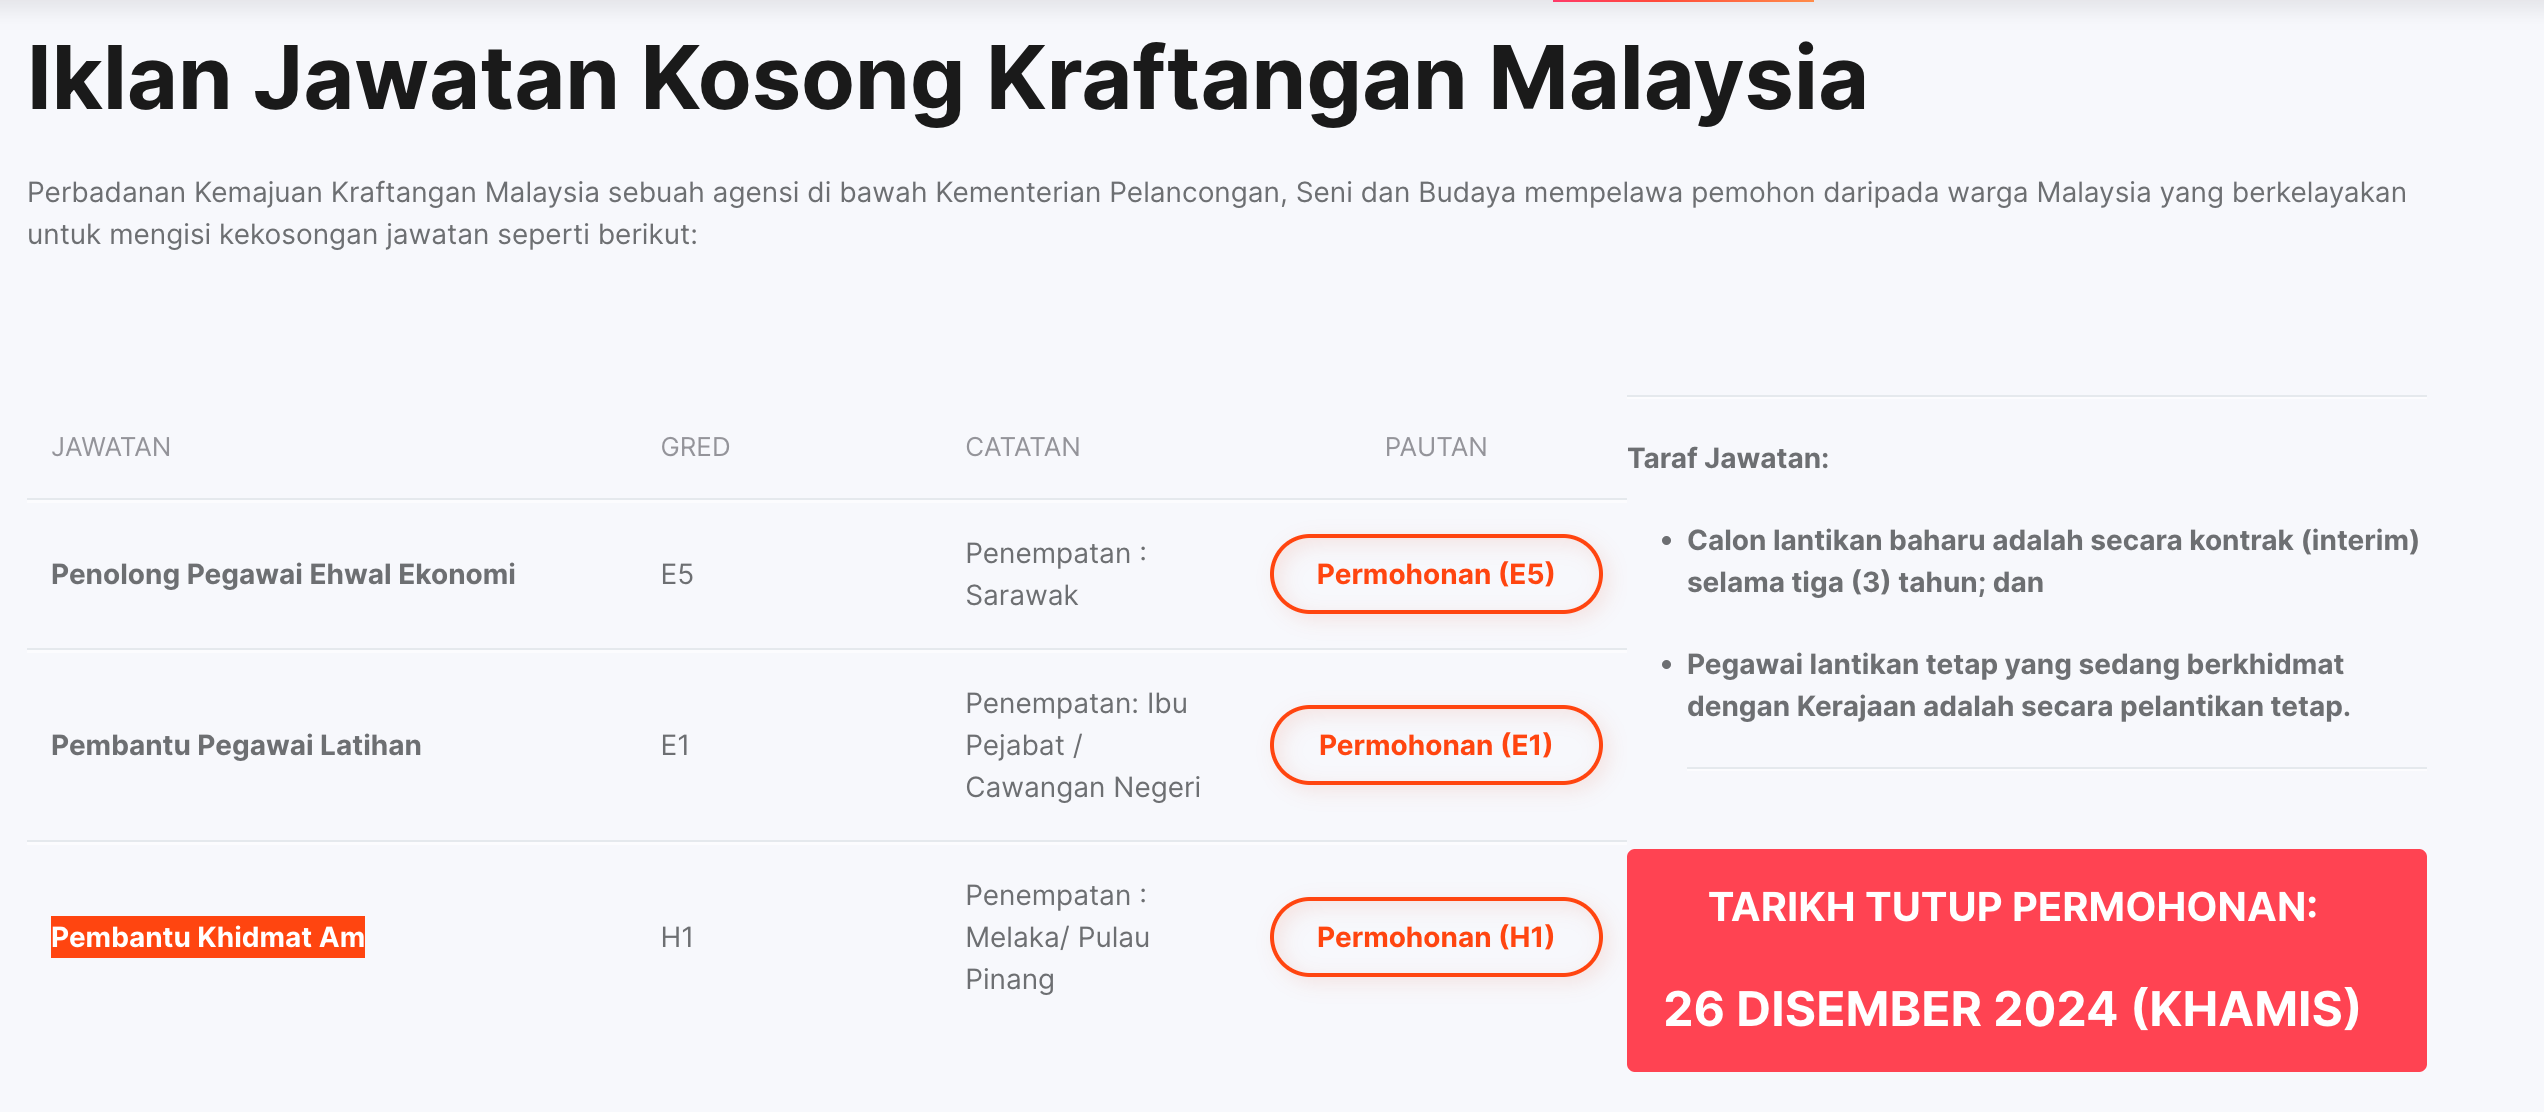
Task: Click the E5 grade cell
Action: click(677, 574)
